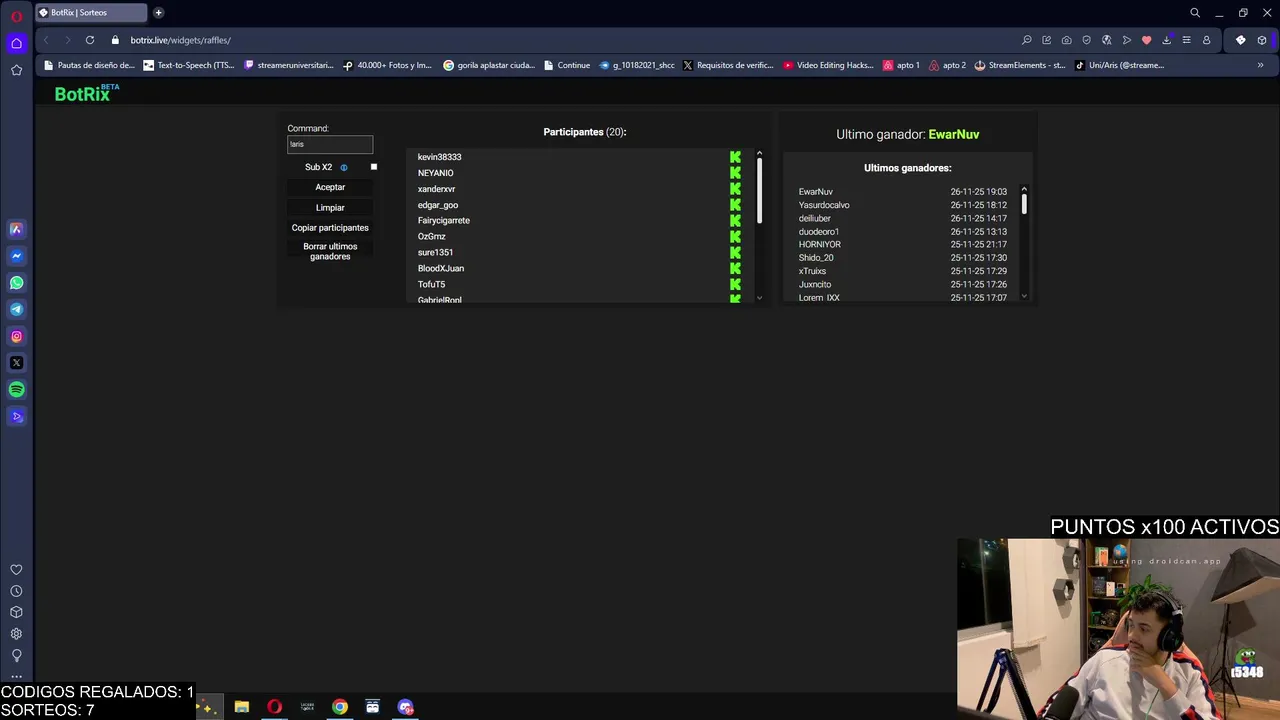Open 40.000+ Fotos bookmark
1280x720 pixels.
coord(387,65)
